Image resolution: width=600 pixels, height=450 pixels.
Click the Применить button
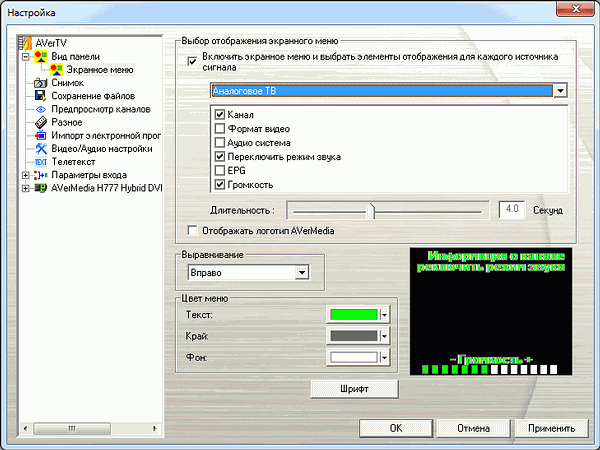551,428
